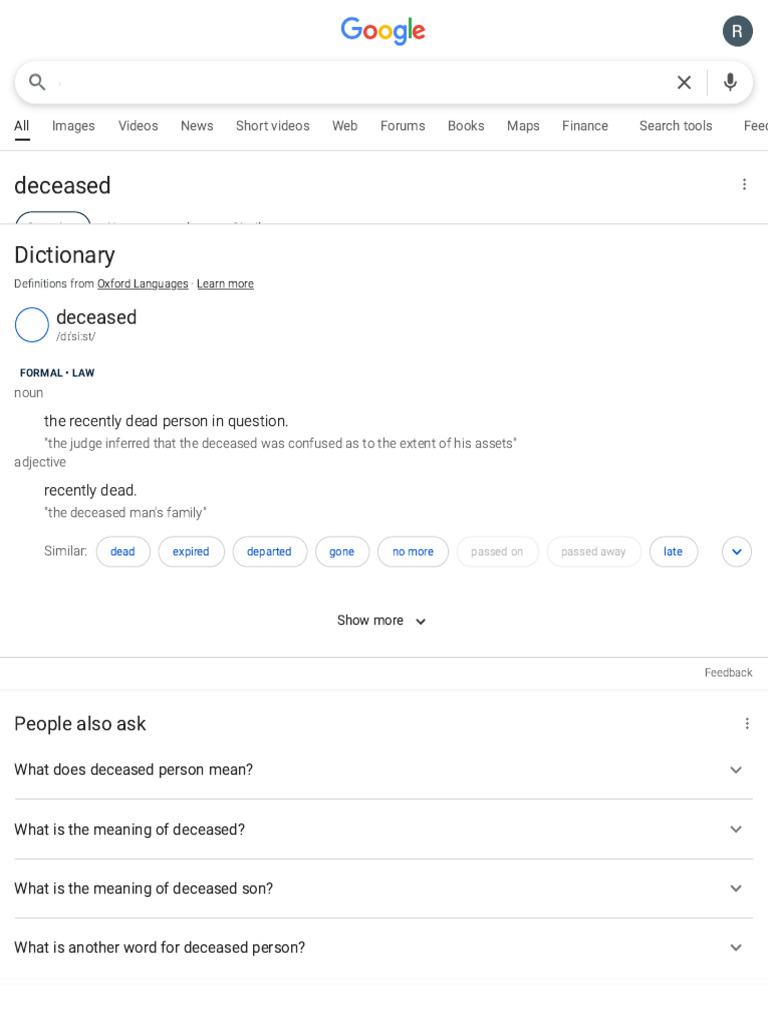Screen dimensions: 768x1024
Task: Click the Learn more link
Action: click(x=225, y=284)
